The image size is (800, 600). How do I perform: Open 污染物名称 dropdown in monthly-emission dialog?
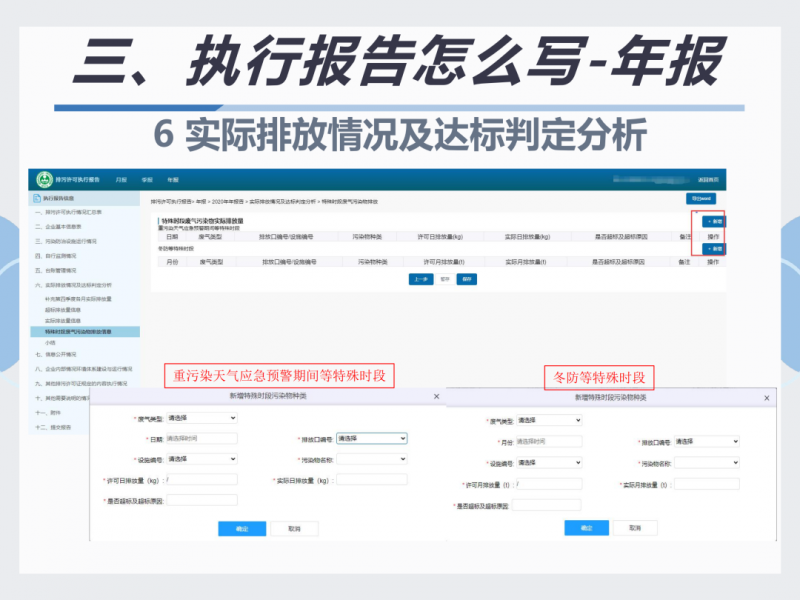point(707,463)
